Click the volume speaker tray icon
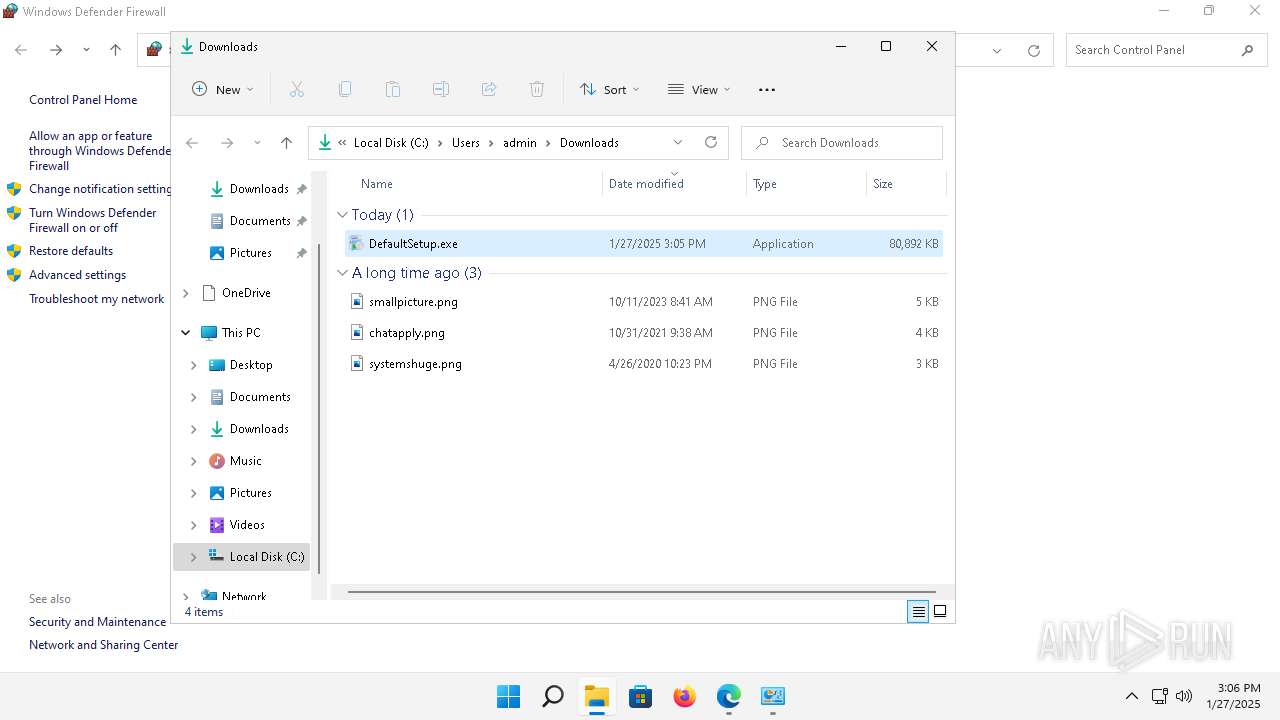 (x=1184, y=696)
